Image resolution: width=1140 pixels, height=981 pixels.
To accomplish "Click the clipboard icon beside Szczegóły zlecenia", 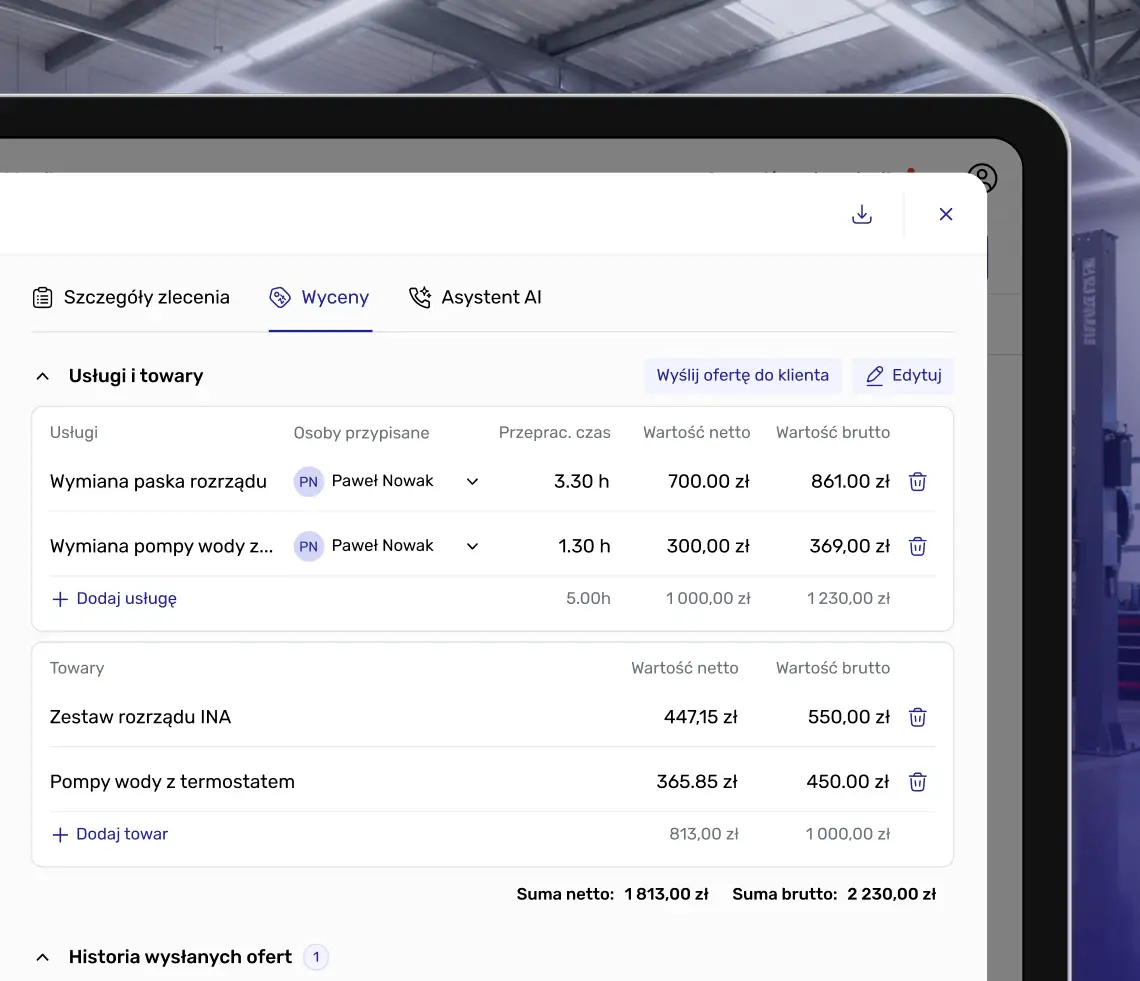I will (x=42, y=297).
